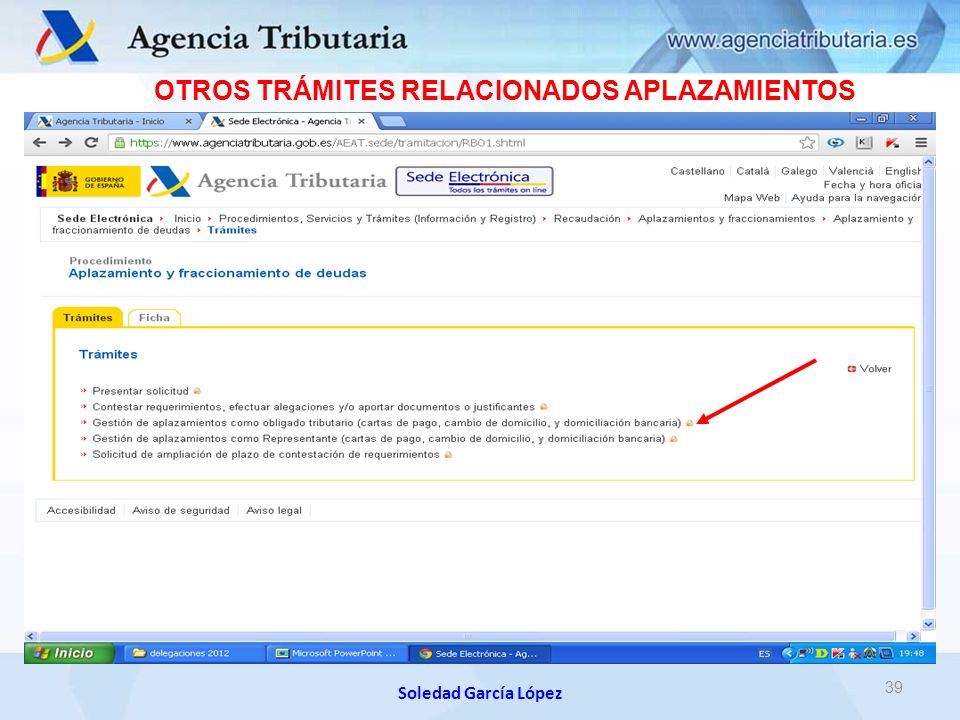The height and width of the screenshot is (720, 960).
Task: Open the Windows Inicio start button
Action: click(x=69, y=653)
